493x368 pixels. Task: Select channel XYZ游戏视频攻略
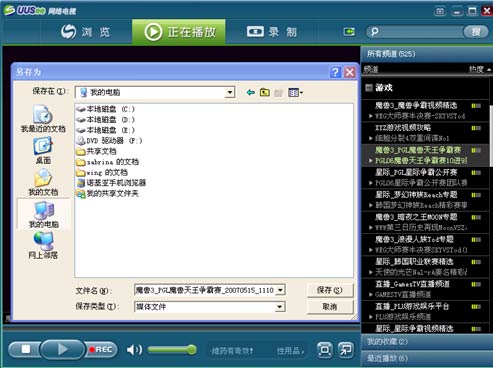pyautogui.click(x=403, y=128)
